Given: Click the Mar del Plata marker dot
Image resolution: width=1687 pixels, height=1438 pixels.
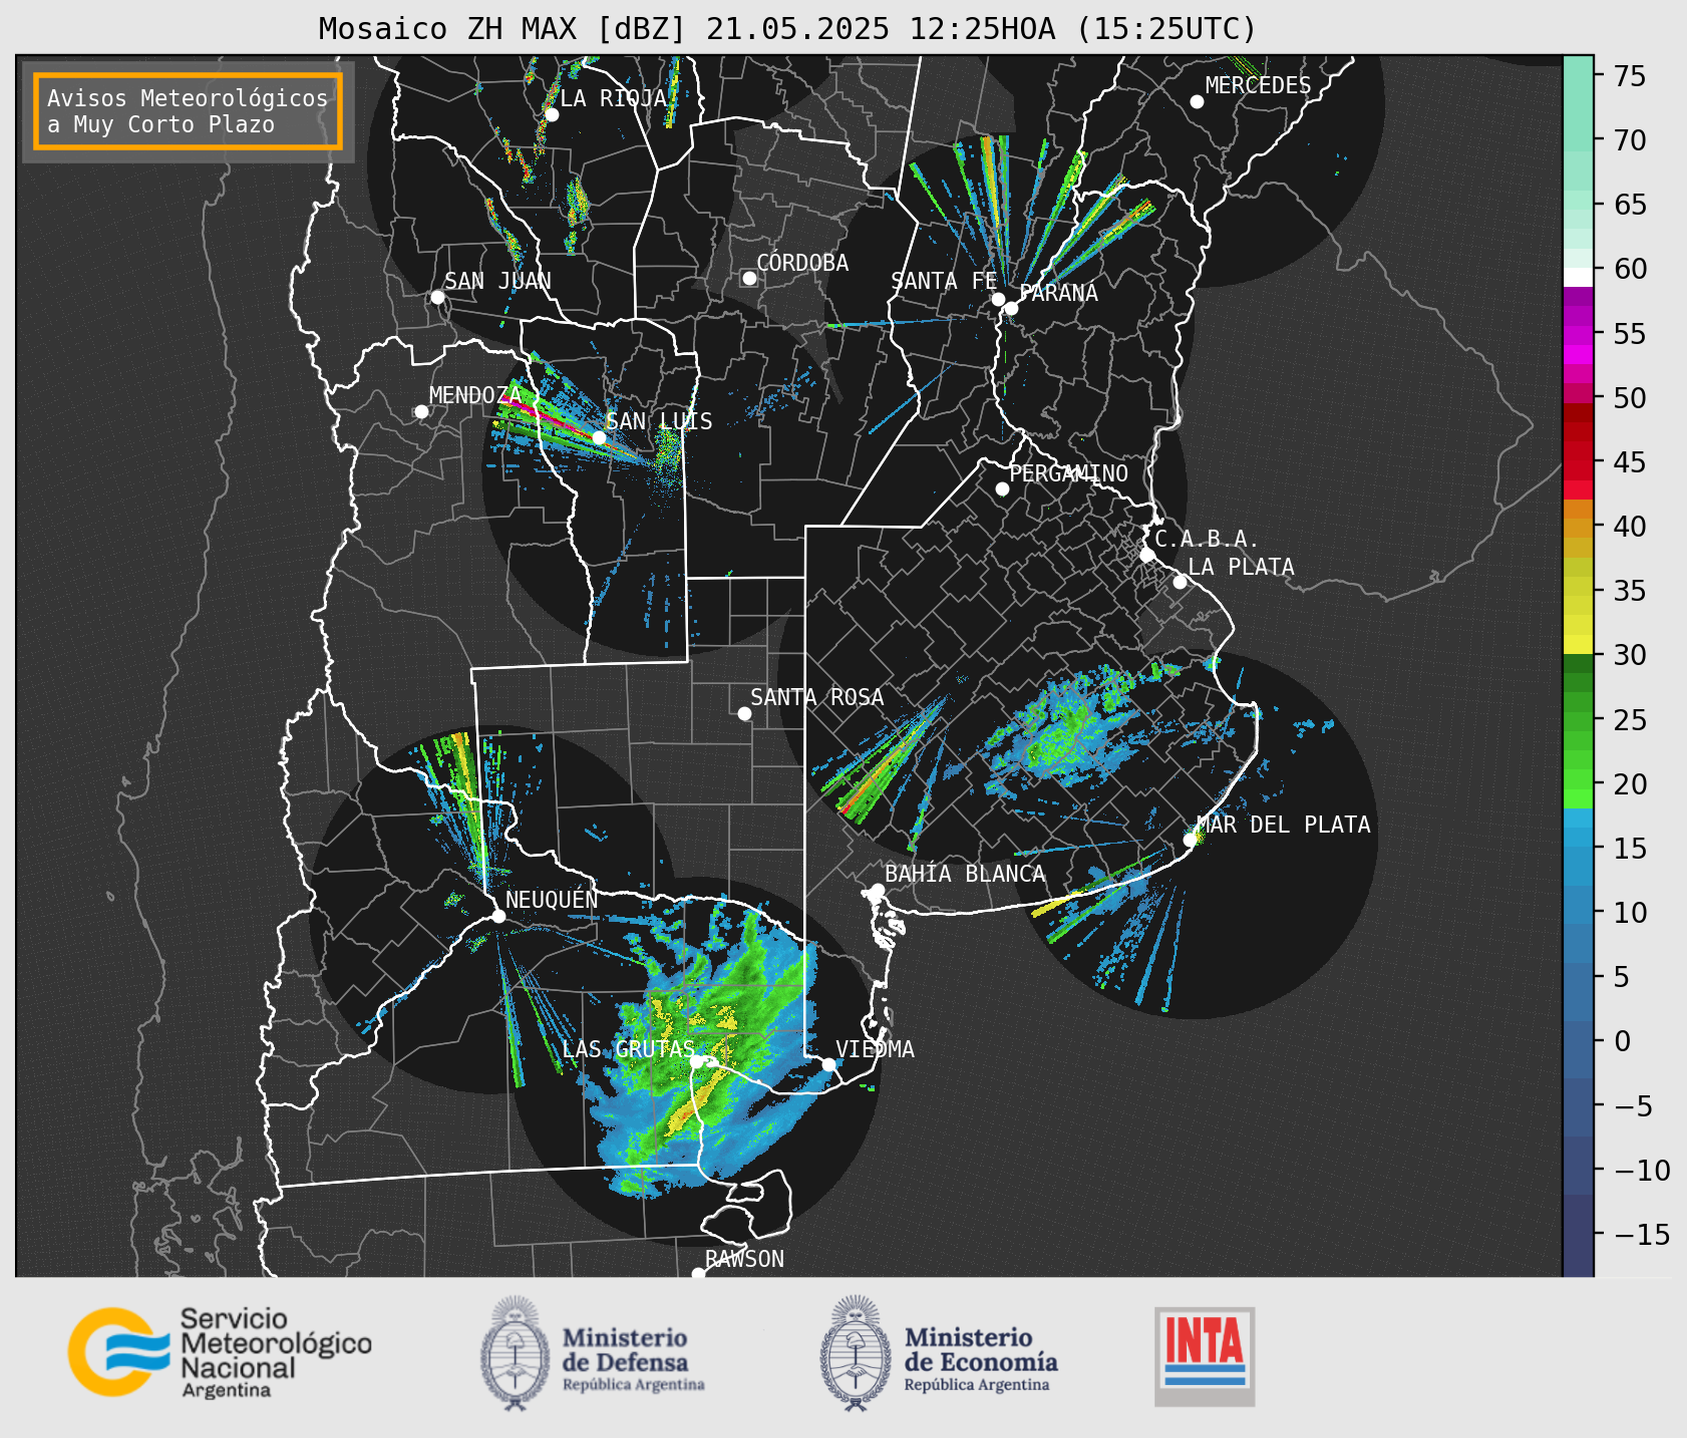Looking at the screenshot, I should tap(1190, 840).
